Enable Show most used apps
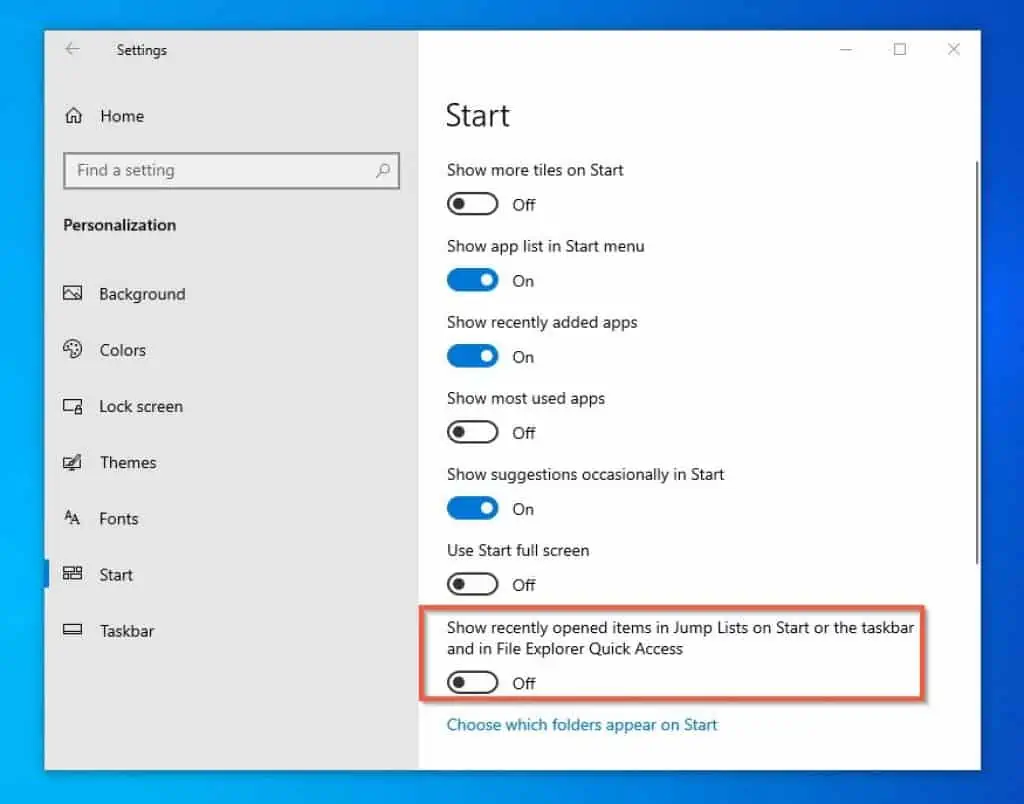The height and width of the screenshot is (804, 1024). (x=472, y=432)
